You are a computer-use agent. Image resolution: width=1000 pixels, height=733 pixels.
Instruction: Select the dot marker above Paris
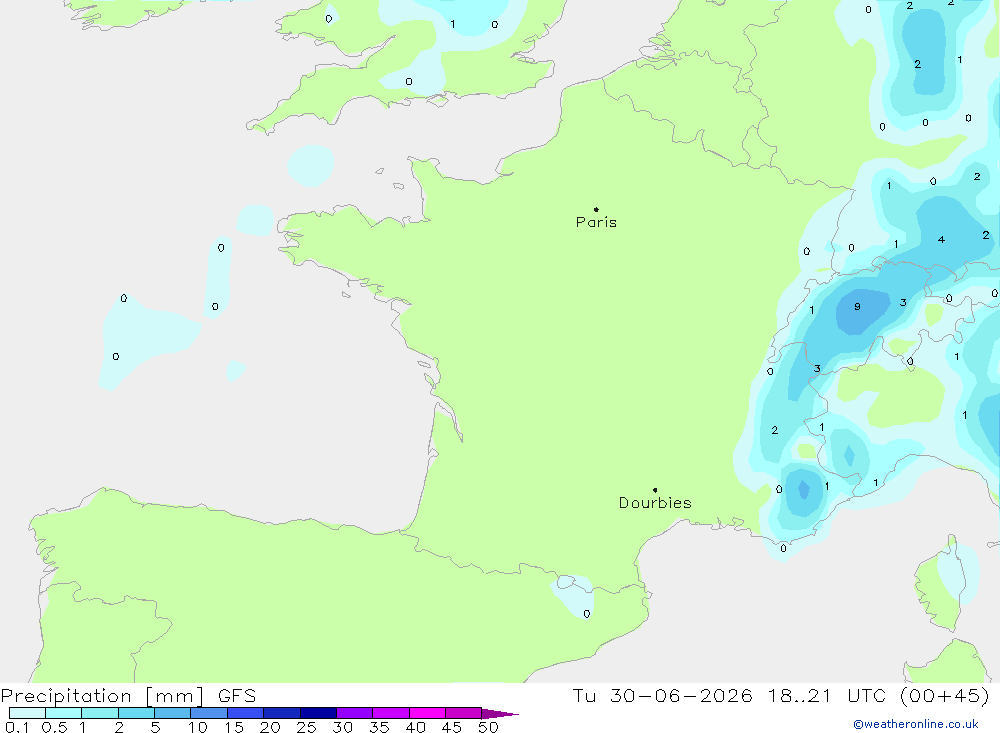pyautogui.click(x=596, y=209)
